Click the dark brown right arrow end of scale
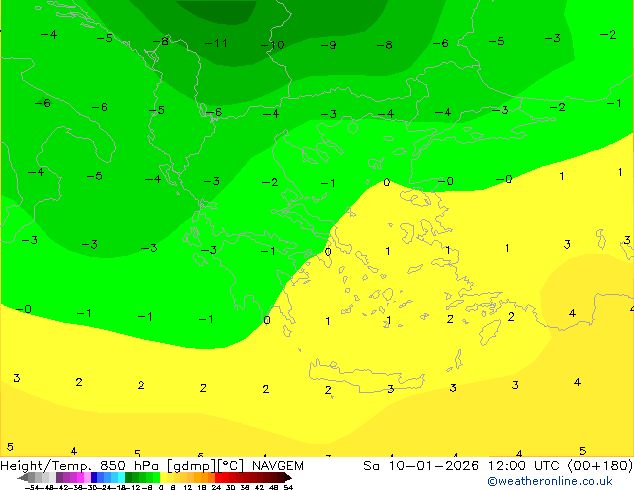The width and height of the screenshot is (634, 490). pyautogui.click(x=288, y=477)
